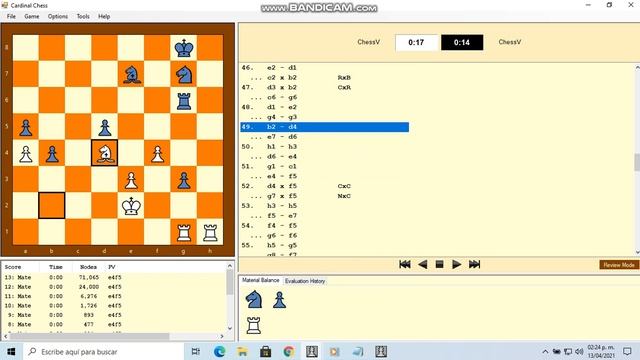Open the Help menu

coord(104,16)
